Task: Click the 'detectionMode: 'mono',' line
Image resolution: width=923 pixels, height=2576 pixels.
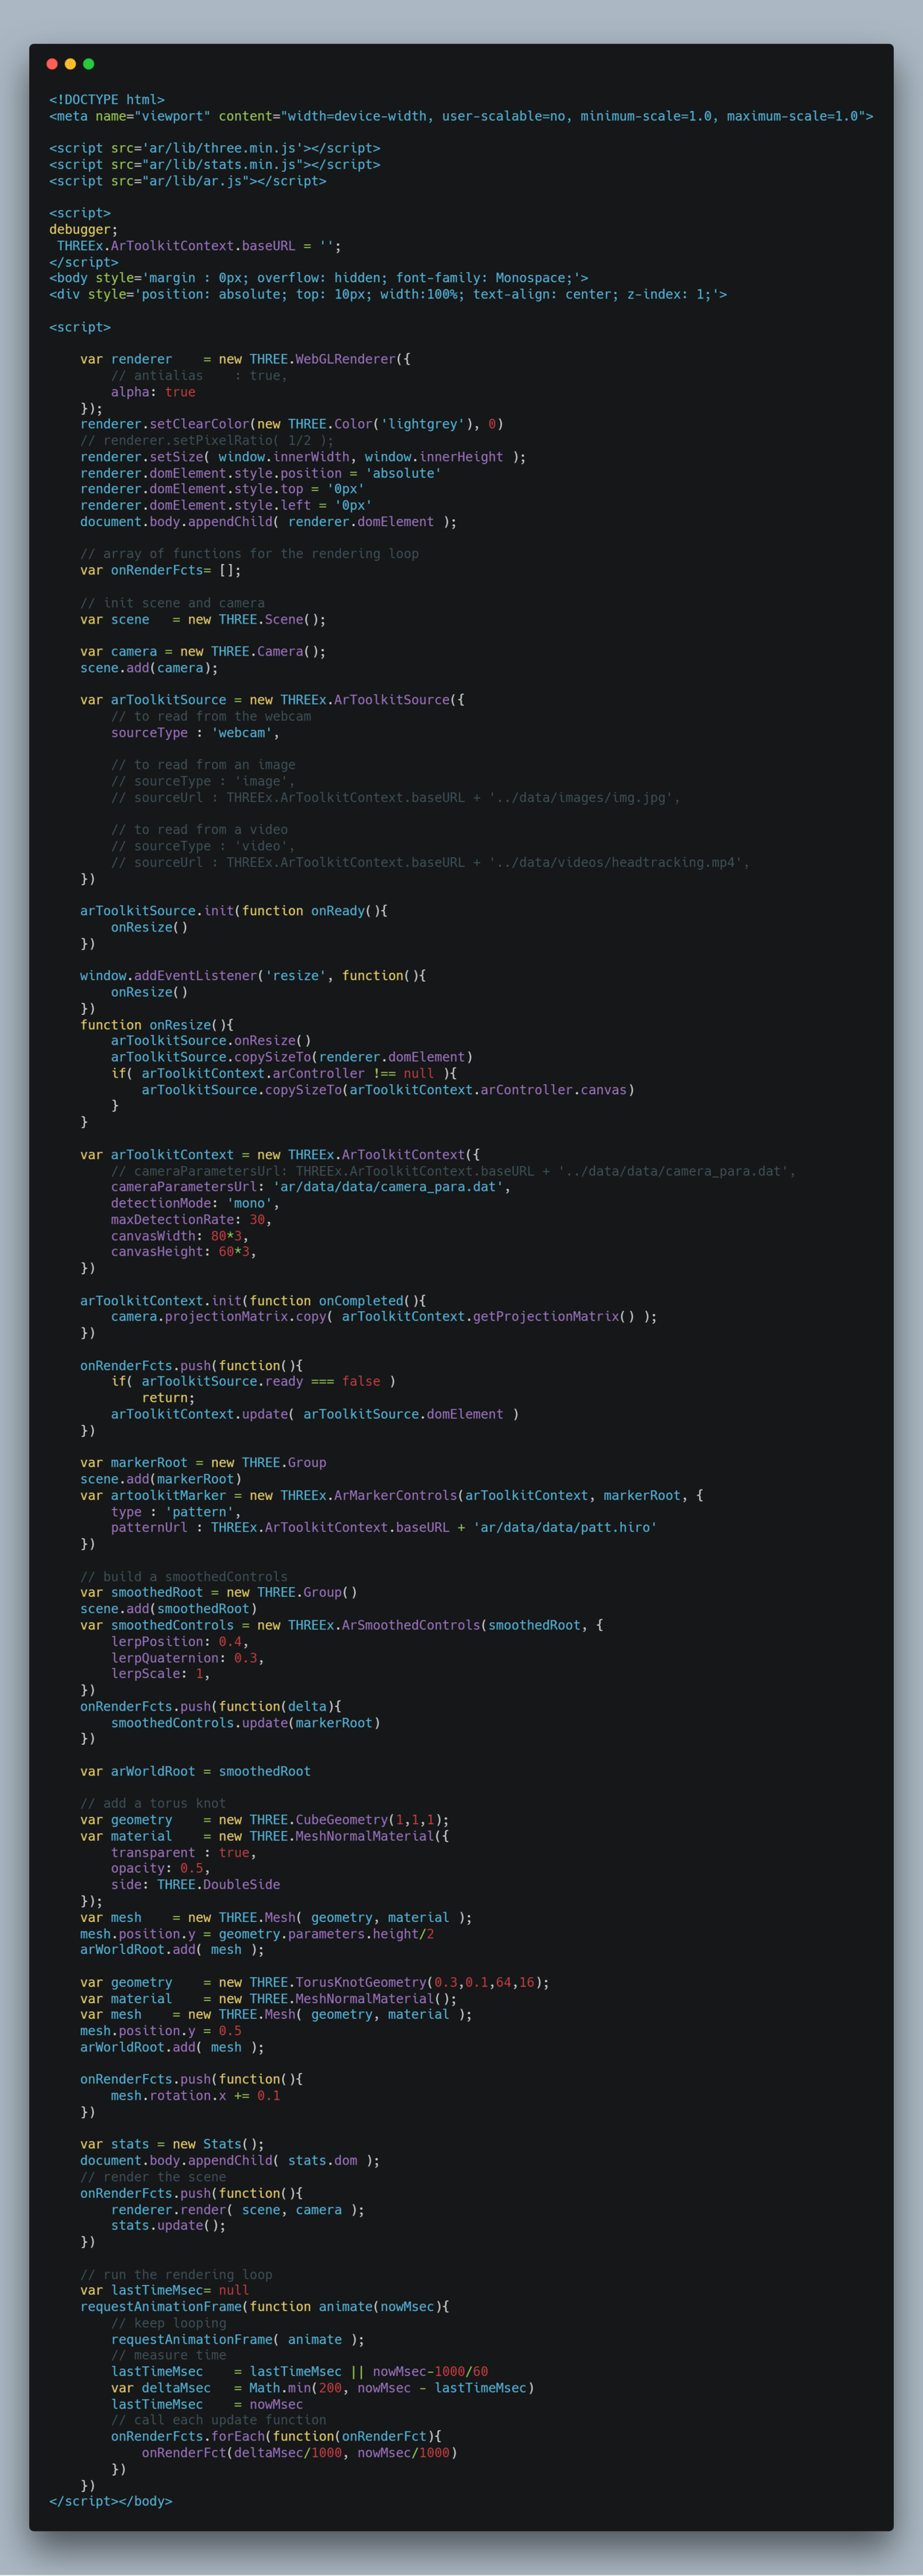Action: pos(195,1203)
